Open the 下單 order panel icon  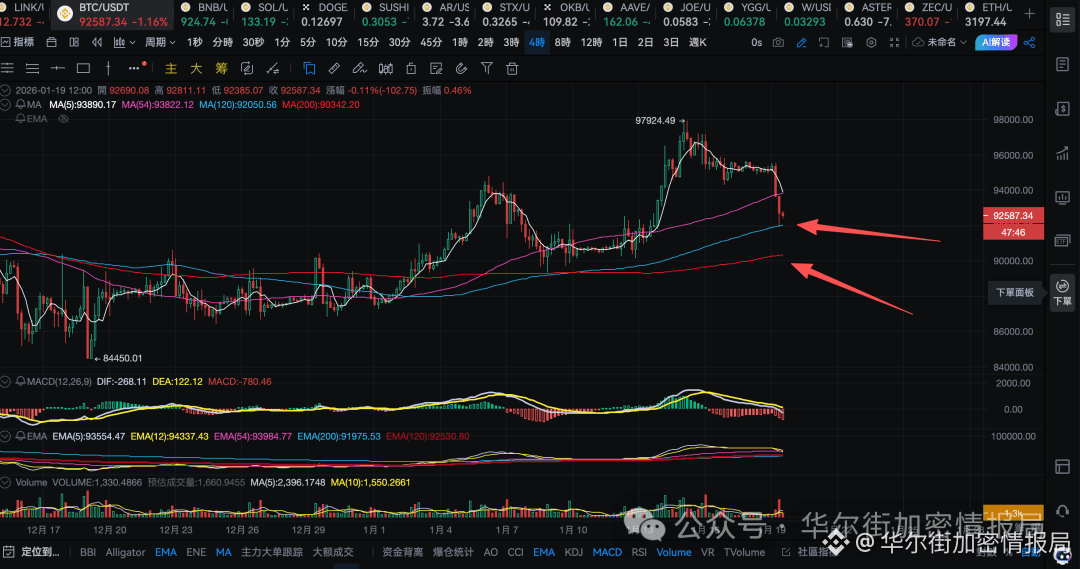1062,292
